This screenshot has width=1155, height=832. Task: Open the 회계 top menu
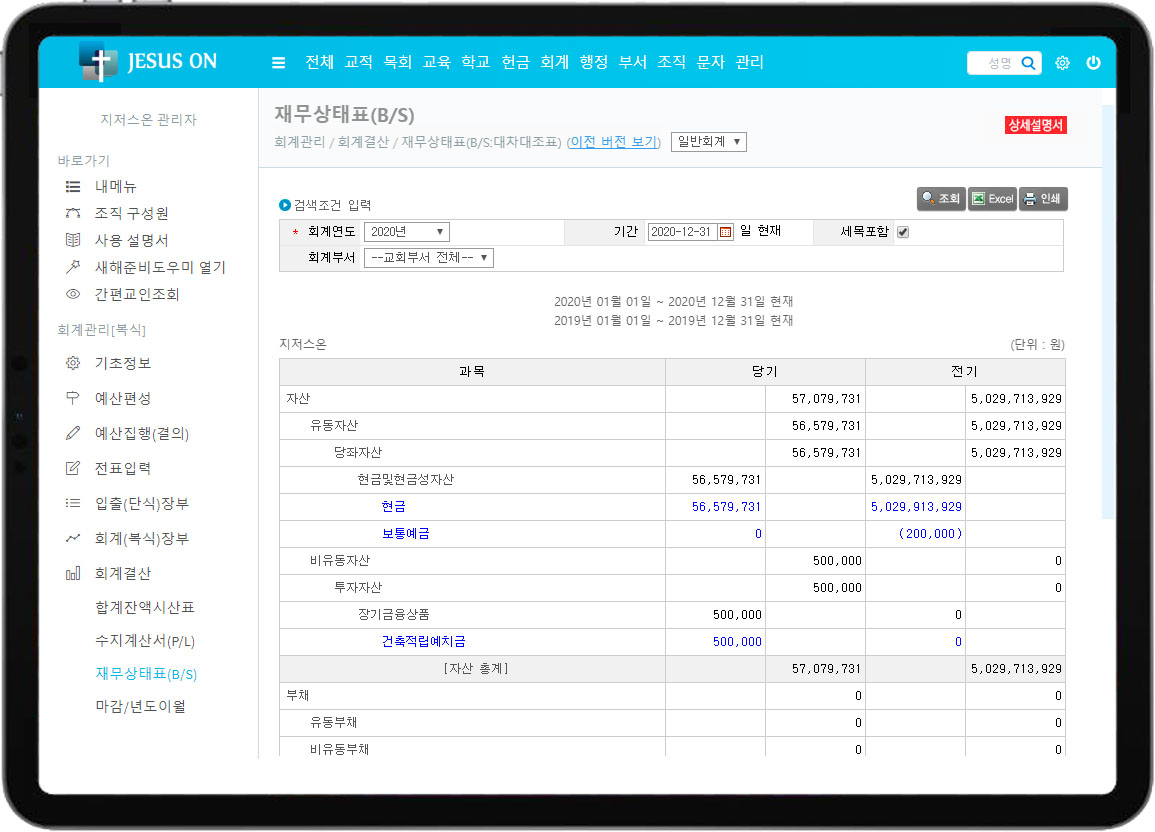pyautogui.click(x=554, y=62)
